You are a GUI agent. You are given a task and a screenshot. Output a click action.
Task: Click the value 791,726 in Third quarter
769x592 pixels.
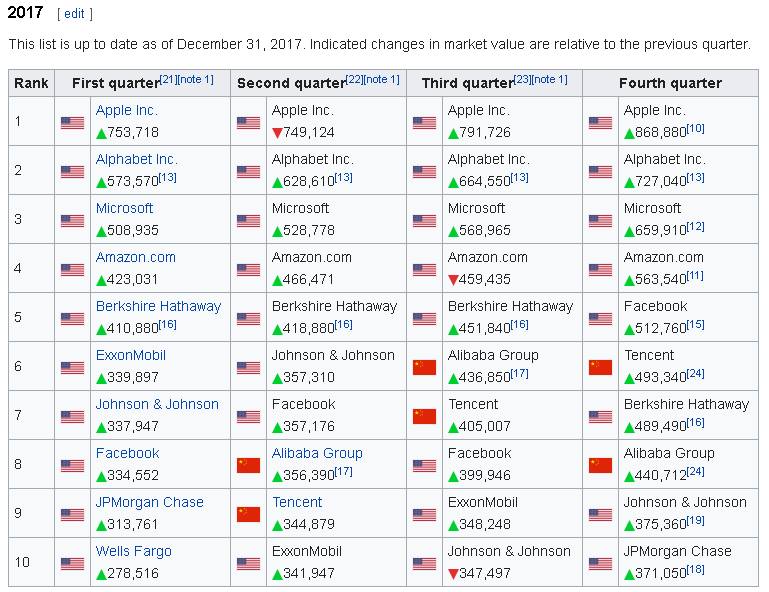point(485,132)
